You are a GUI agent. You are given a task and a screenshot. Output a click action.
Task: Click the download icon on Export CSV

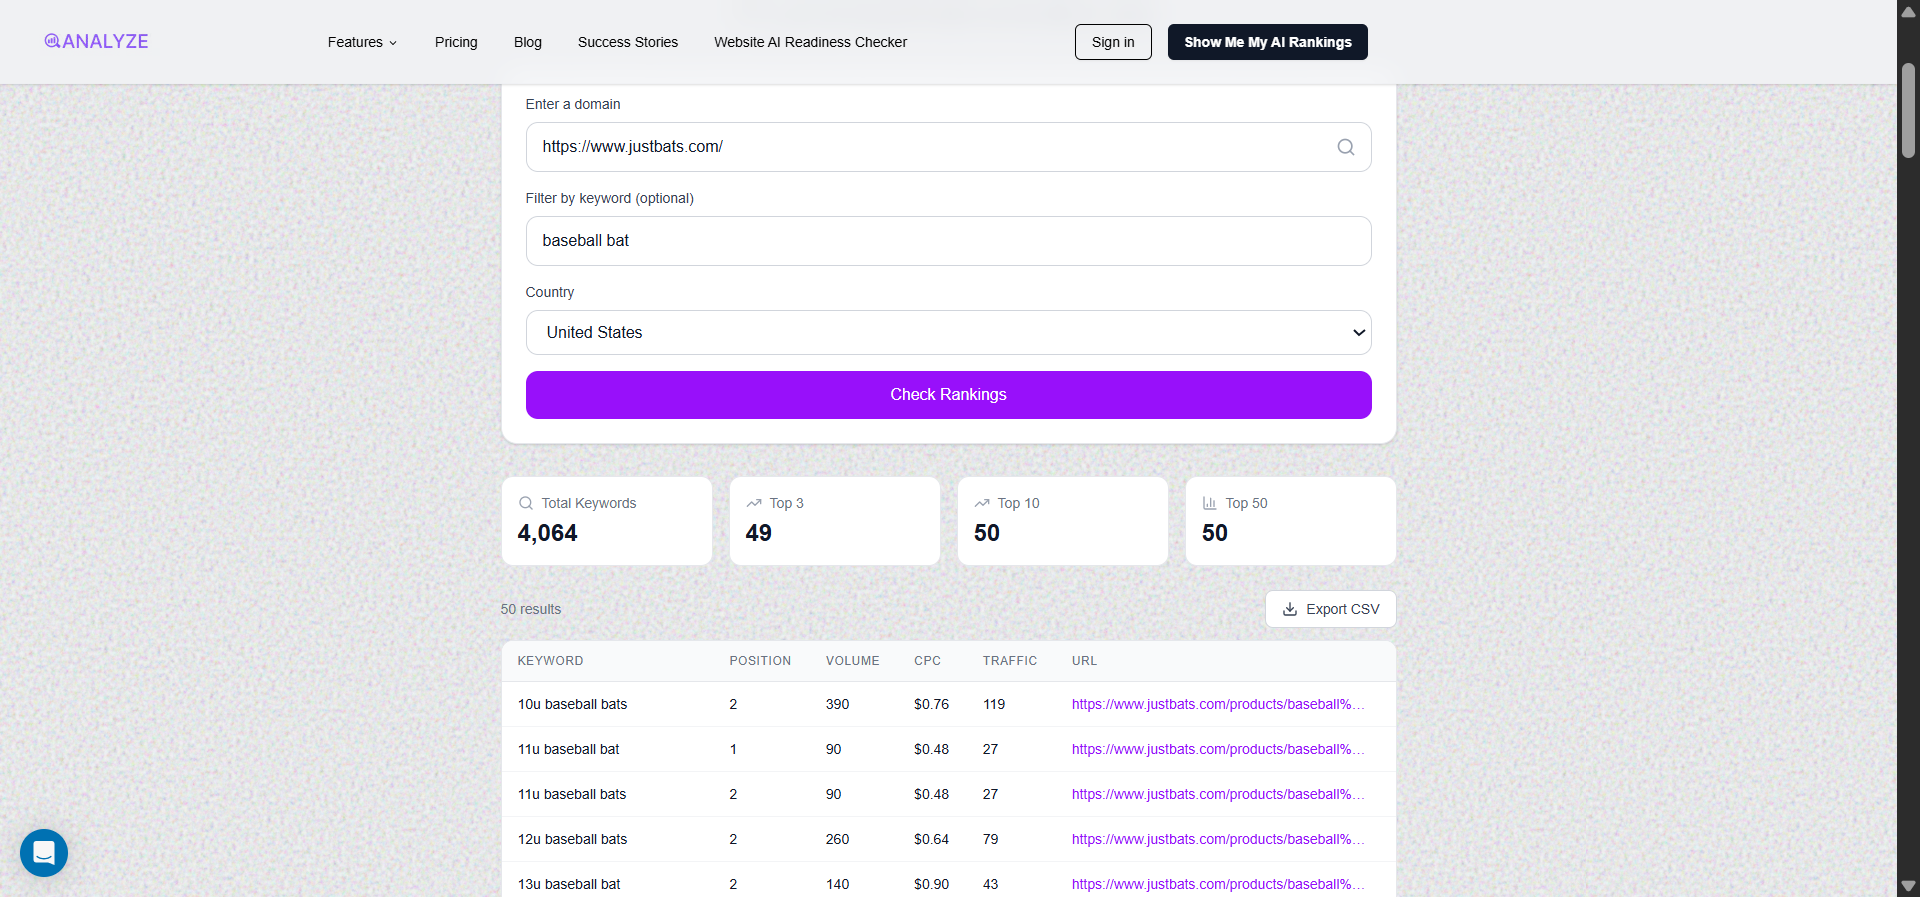(1290, 609)
